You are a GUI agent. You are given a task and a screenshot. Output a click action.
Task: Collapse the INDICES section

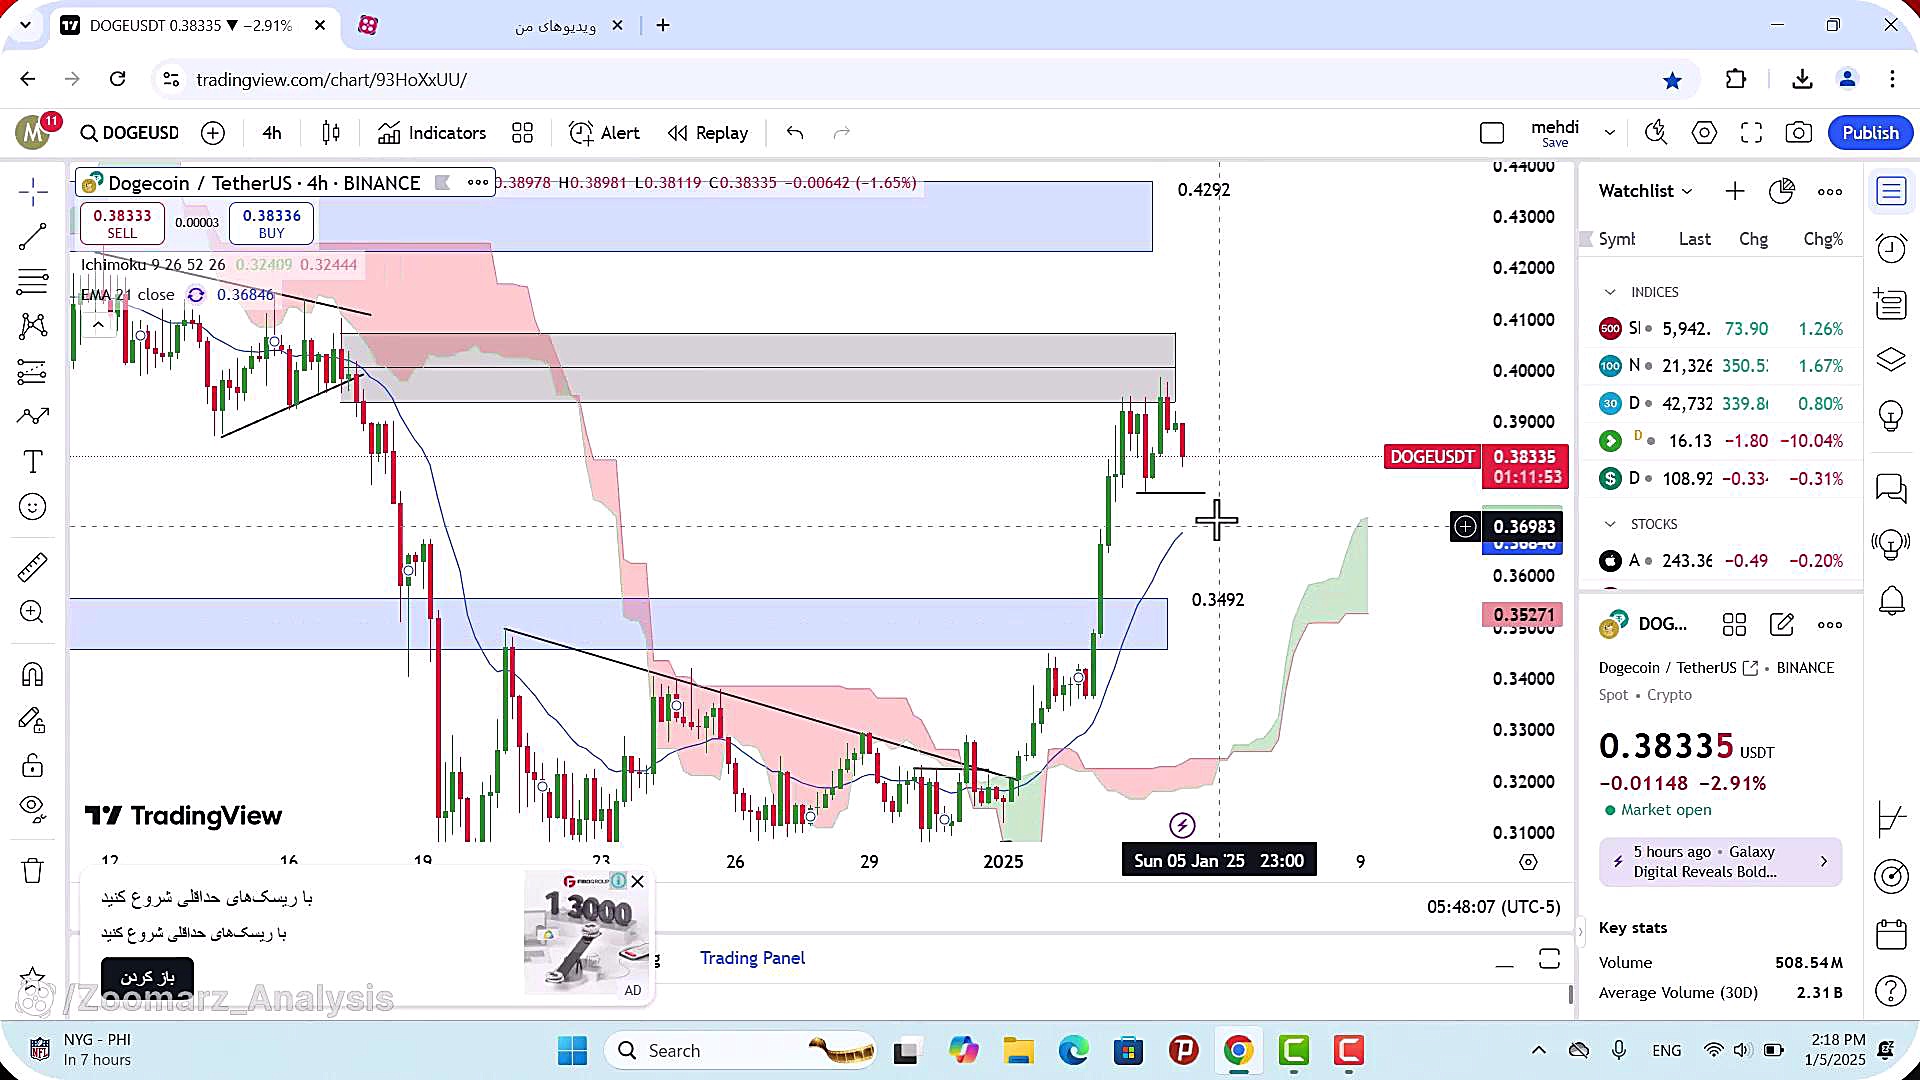tap(1610, 292)
